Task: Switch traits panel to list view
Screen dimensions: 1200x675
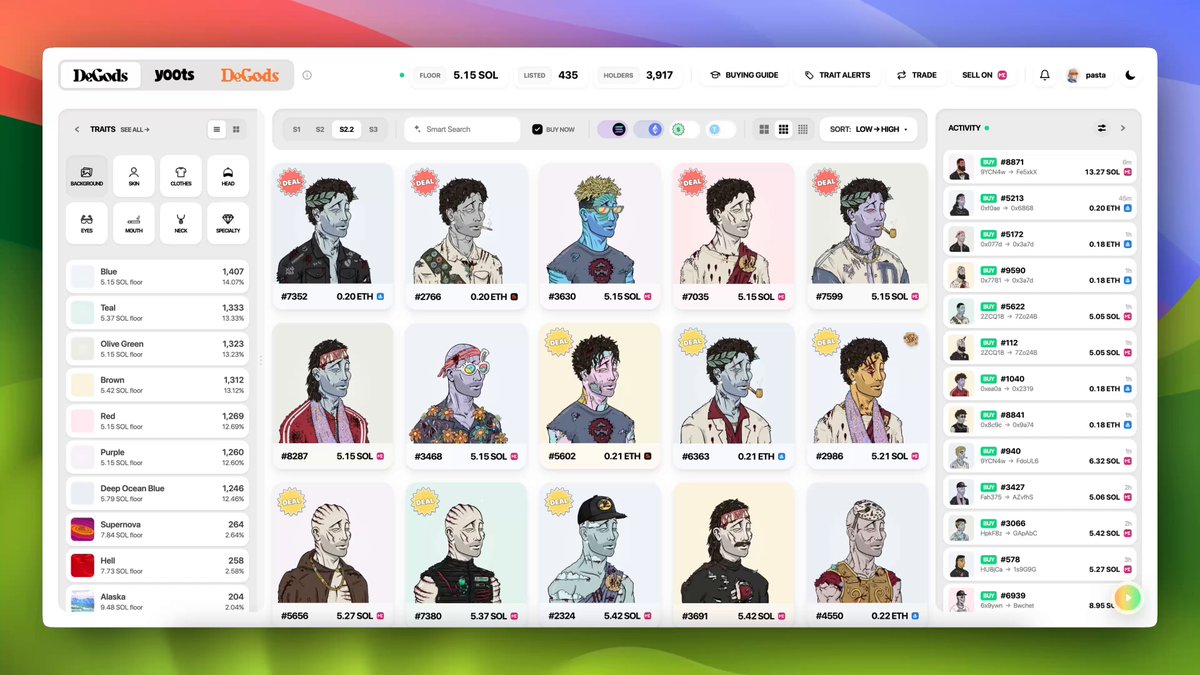Action: 217,129
